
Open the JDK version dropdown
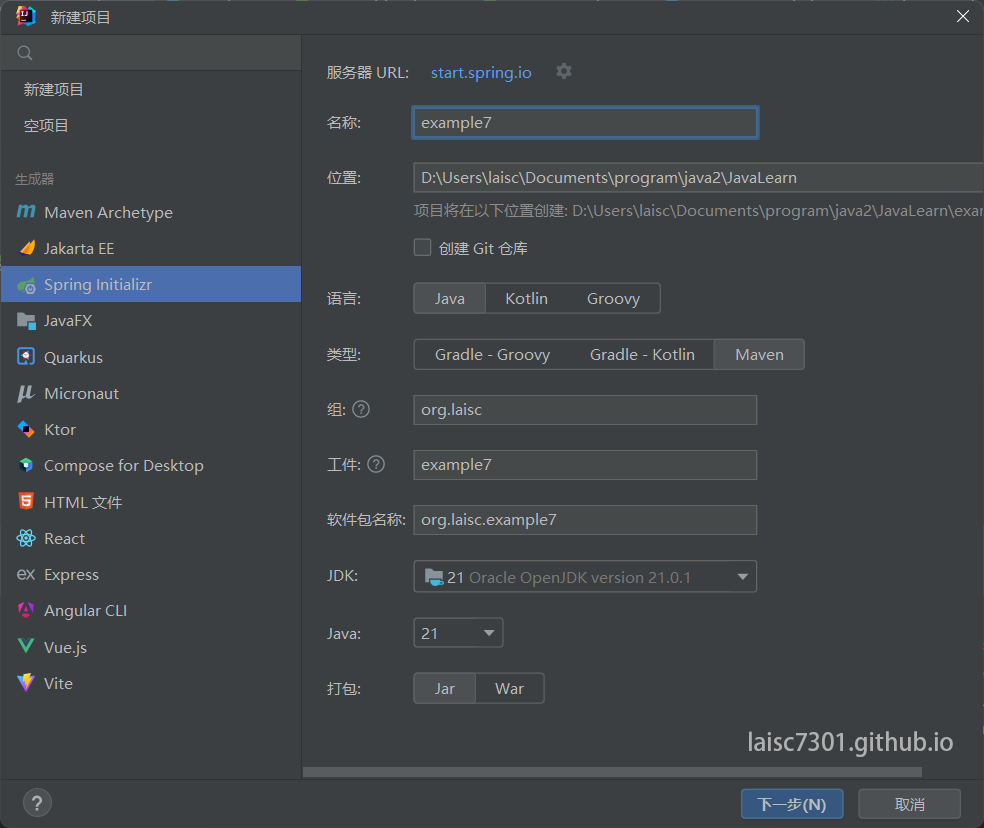click(x=741, y=577)
